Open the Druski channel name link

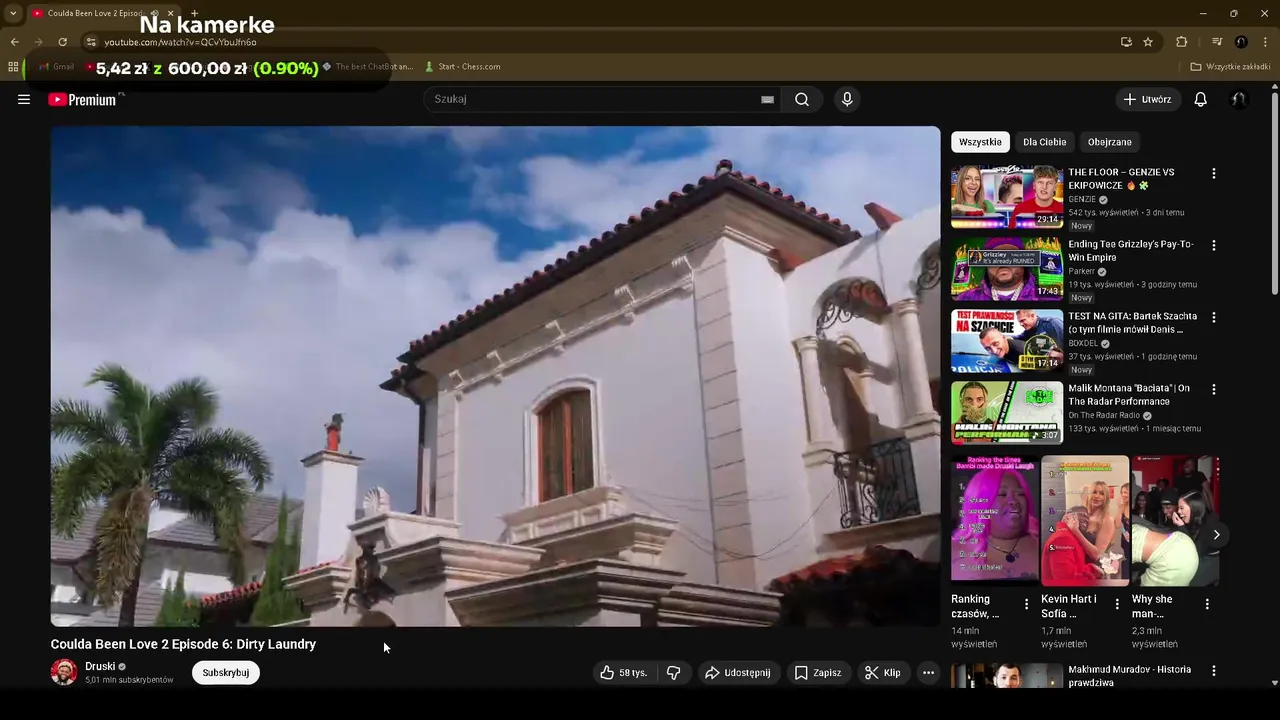100,666
